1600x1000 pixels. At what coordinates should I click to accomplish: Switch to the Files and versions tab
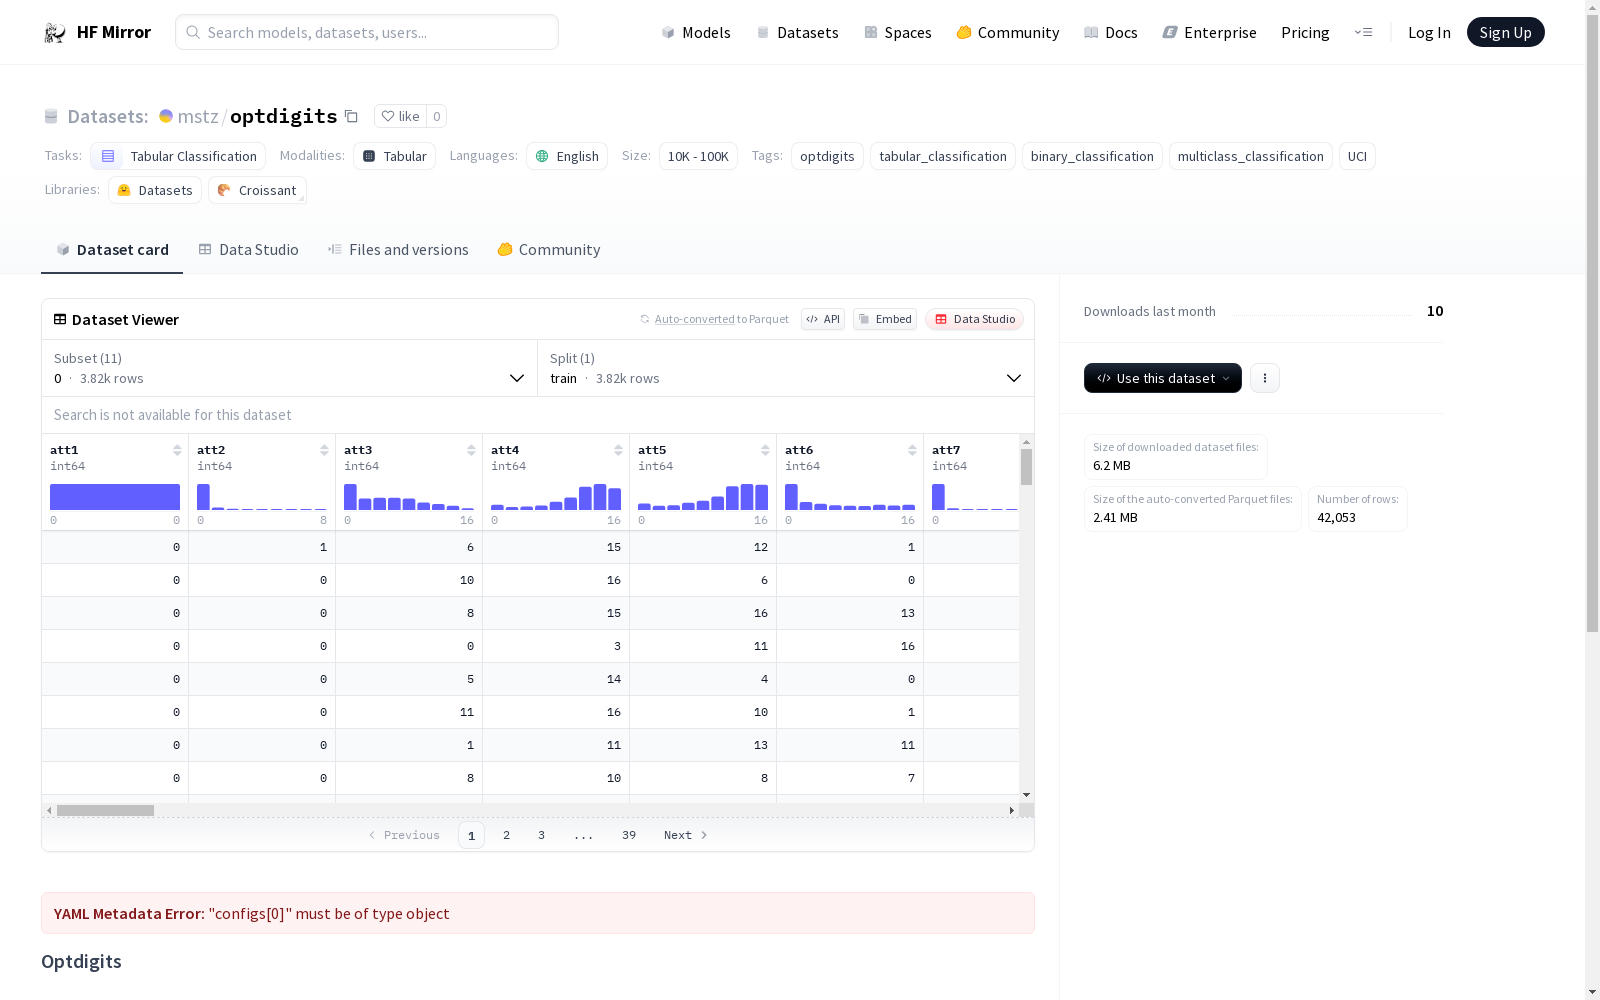(x=398, y=250)
